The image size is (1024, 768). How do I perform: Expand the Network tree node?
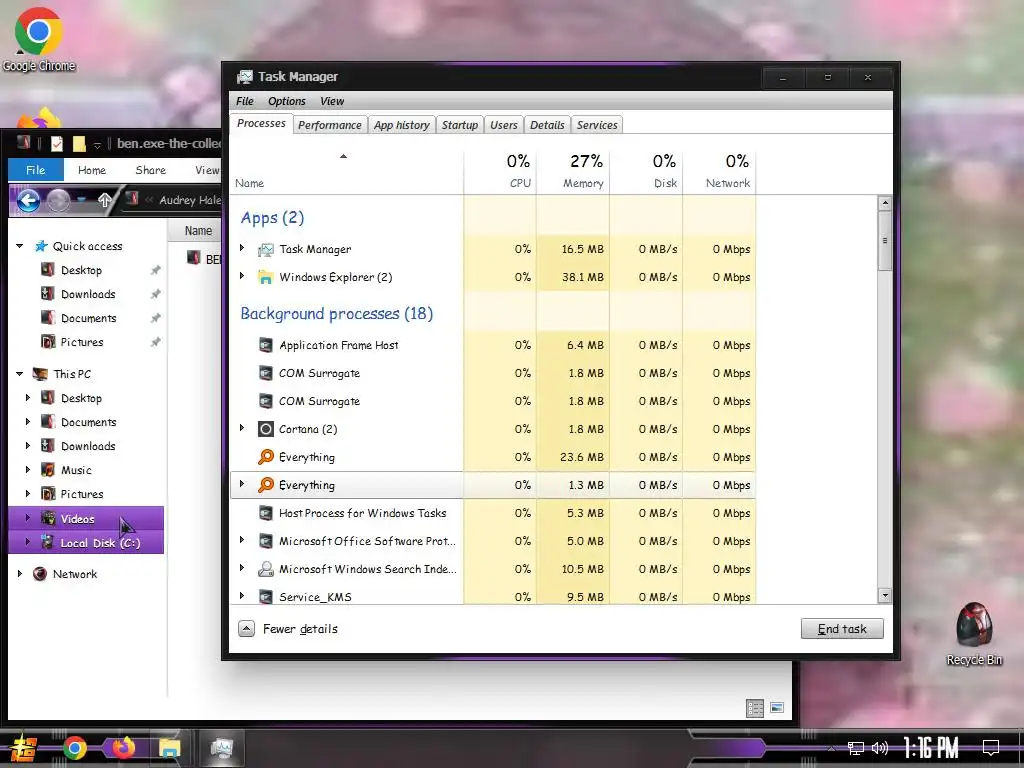coord(20,573)
